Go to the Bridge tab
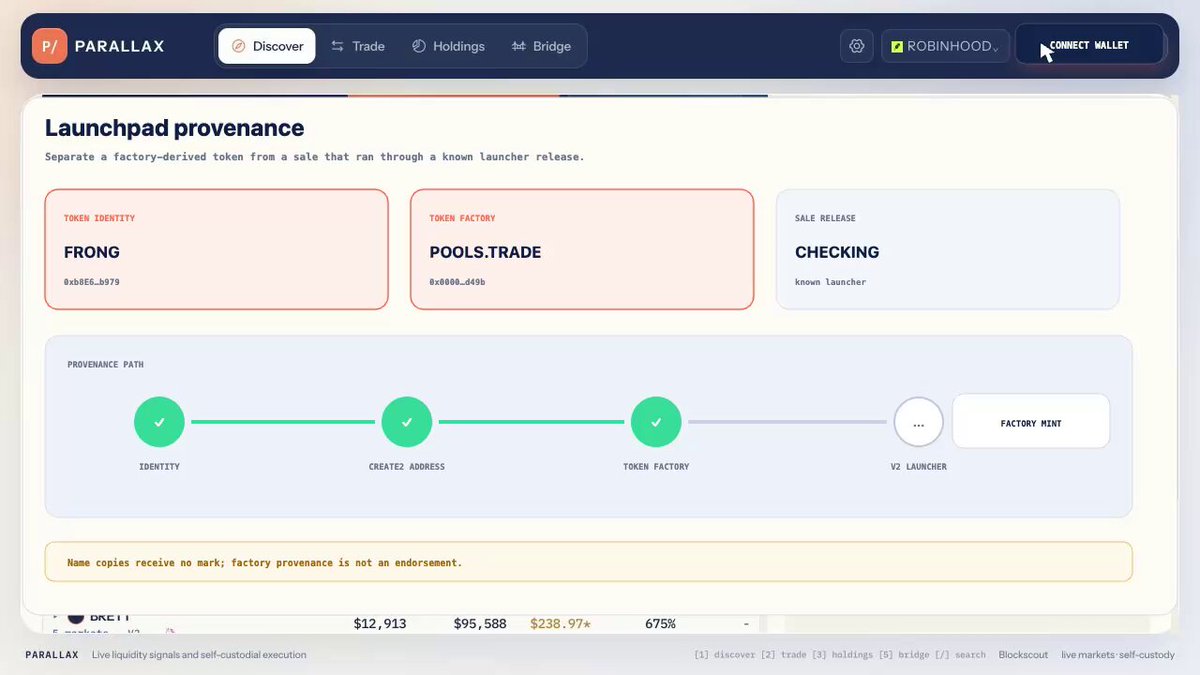This screenshot has width=1200, height=675. coord(541,46)
